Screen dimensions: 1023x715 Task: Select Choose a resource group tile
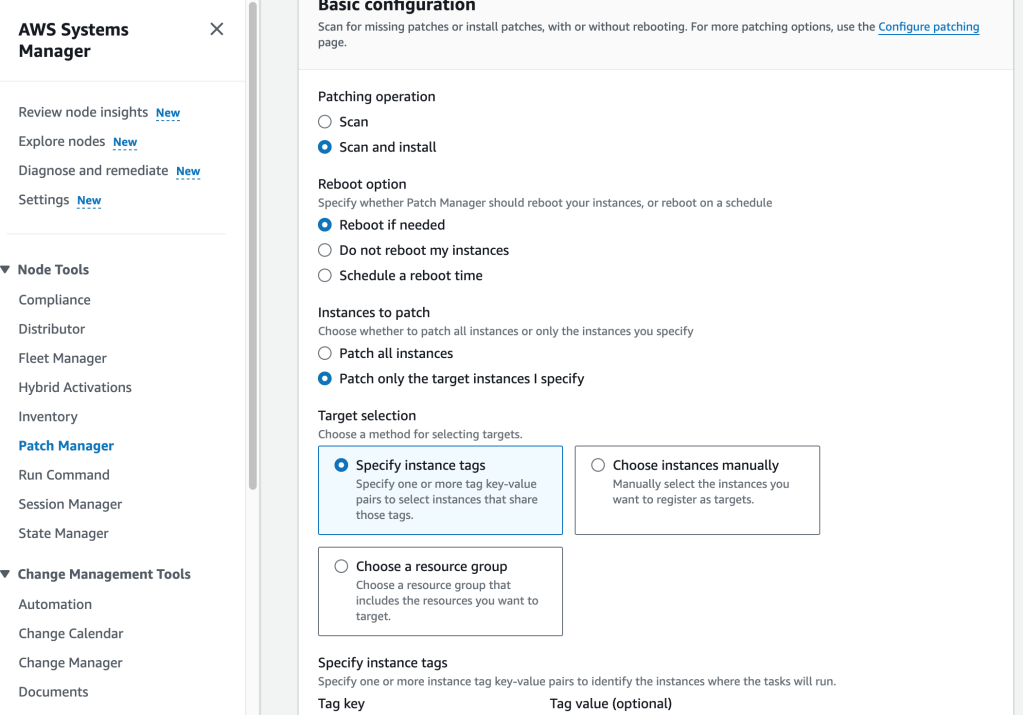click(x=440, y=590)
